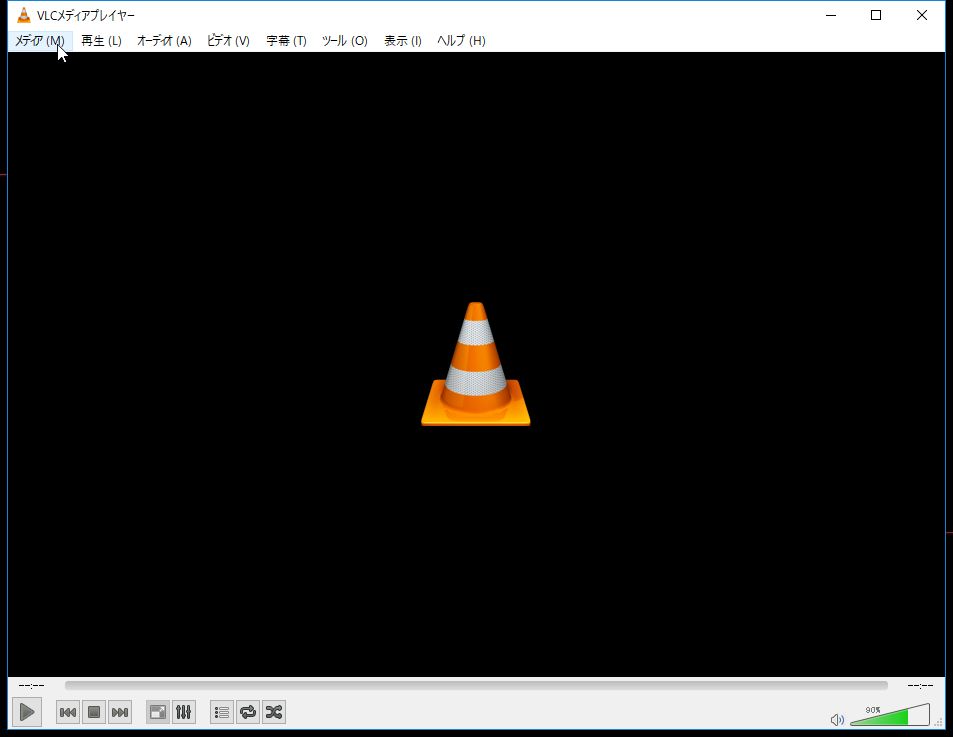The width and height of the screenshot is (953, 737).
Task: Click the Play button
Action: click(27, 712)
